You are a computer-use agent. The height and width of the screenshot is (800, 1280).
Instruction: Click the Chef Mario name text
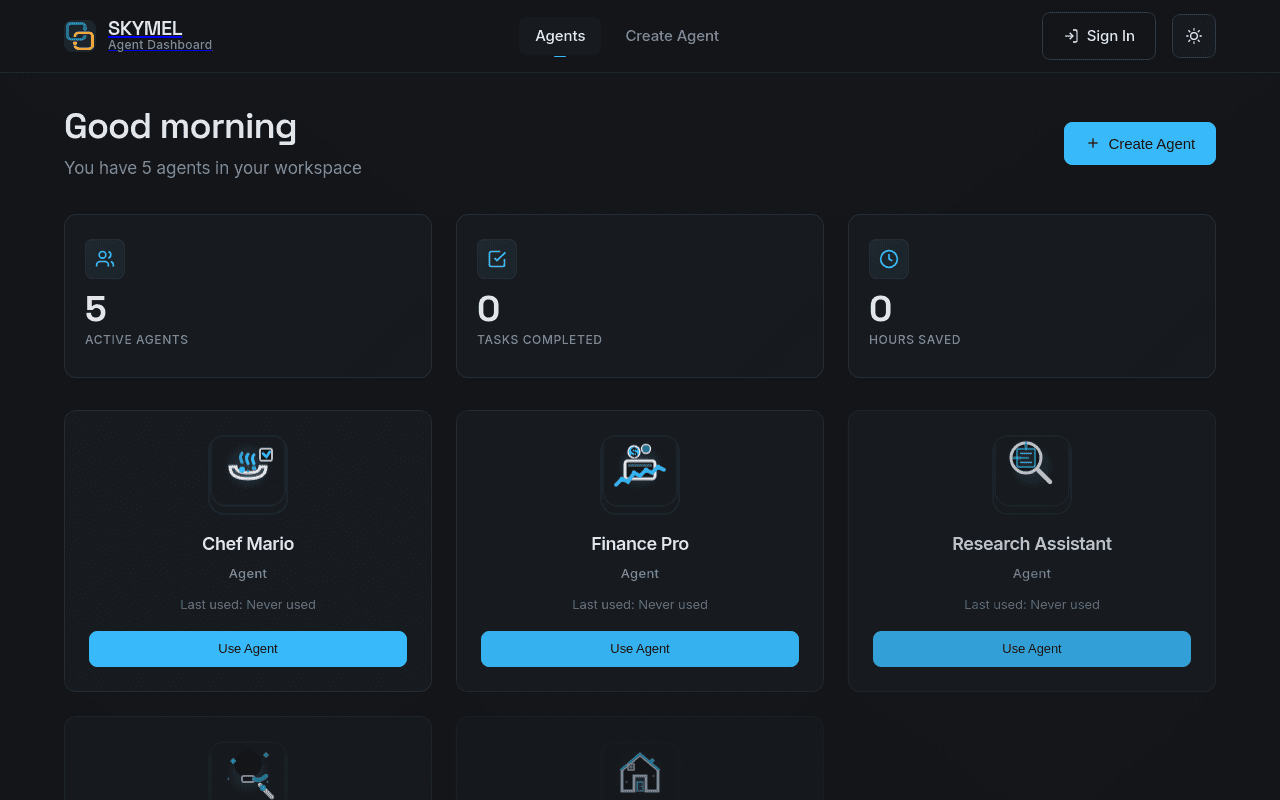[248, 544]
